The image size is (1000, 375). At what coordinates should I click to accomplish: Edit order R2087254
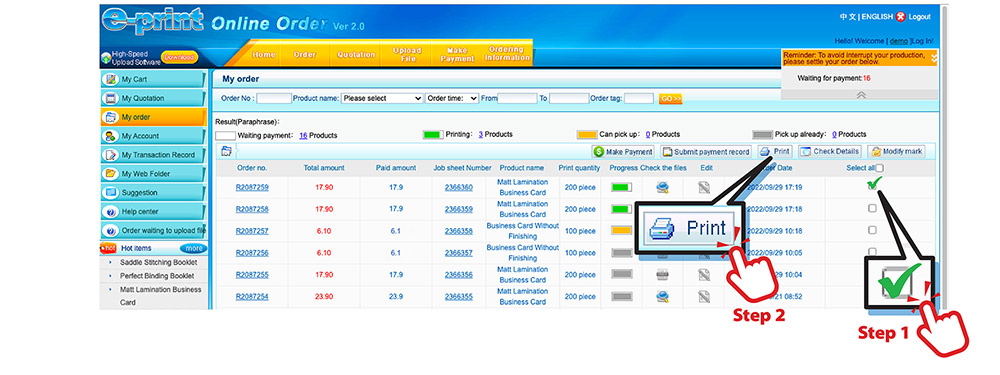(703, 296)
